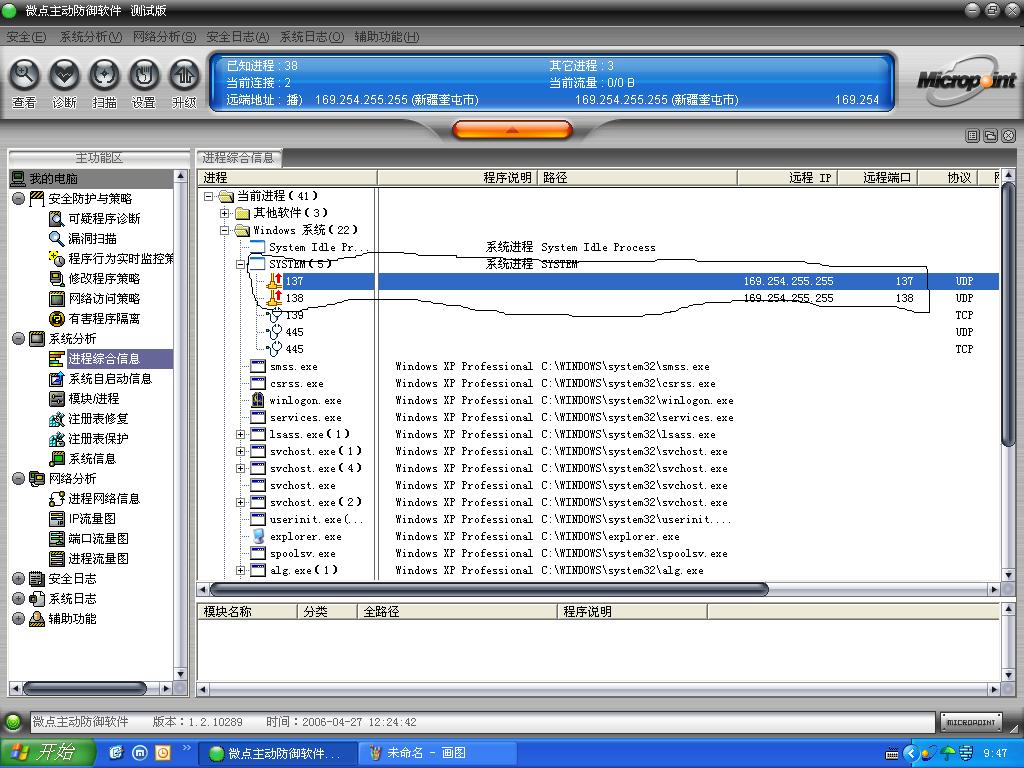The image size is (1024, 768).
Task: Open the 系统分析(V) menu
Action: point(91,37)
